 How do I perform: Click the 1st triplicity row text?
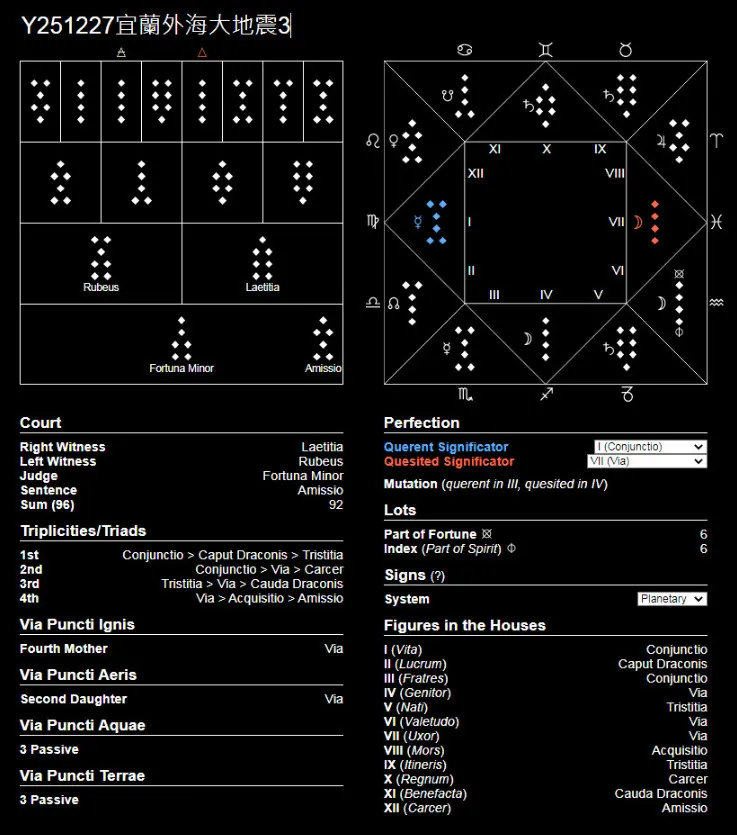point(233,555)
